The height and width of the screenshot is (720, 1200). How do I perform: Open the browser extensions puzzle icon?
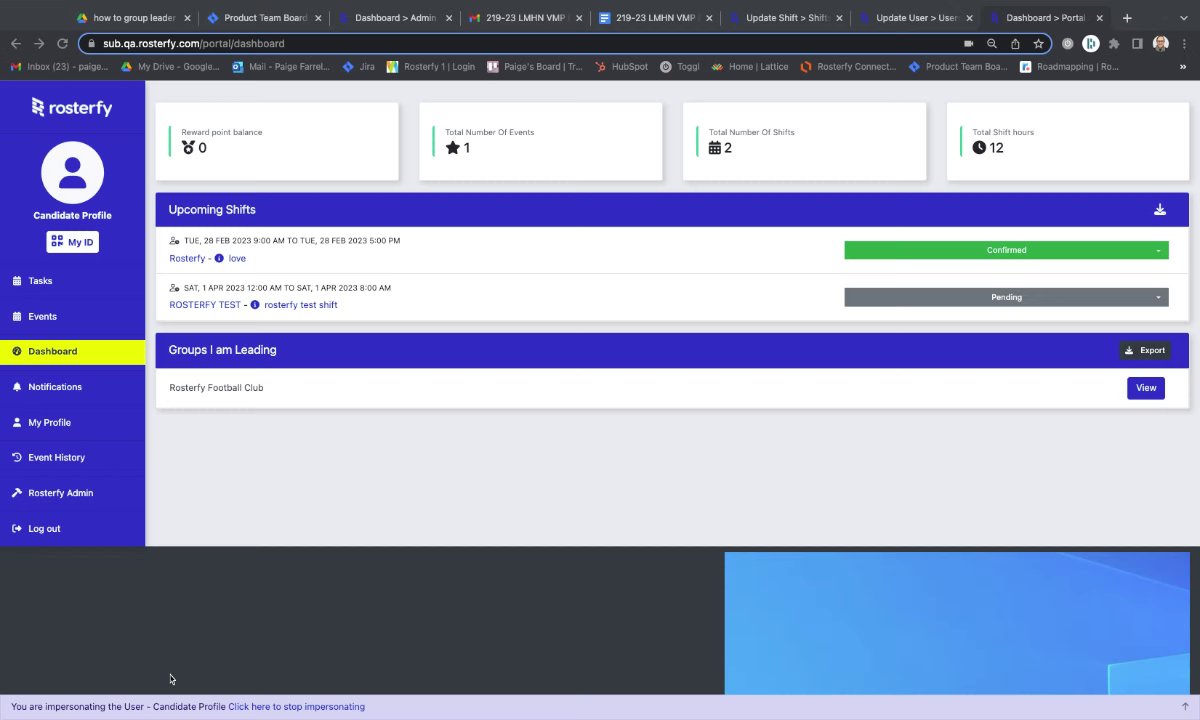1114,44
